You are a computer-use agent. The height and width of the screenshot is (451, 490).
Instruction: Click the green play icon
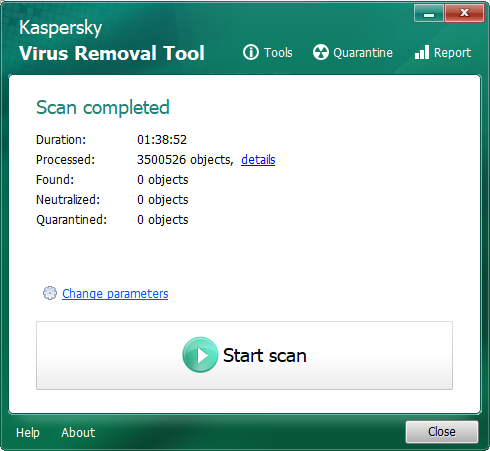[x=200, y=355]
